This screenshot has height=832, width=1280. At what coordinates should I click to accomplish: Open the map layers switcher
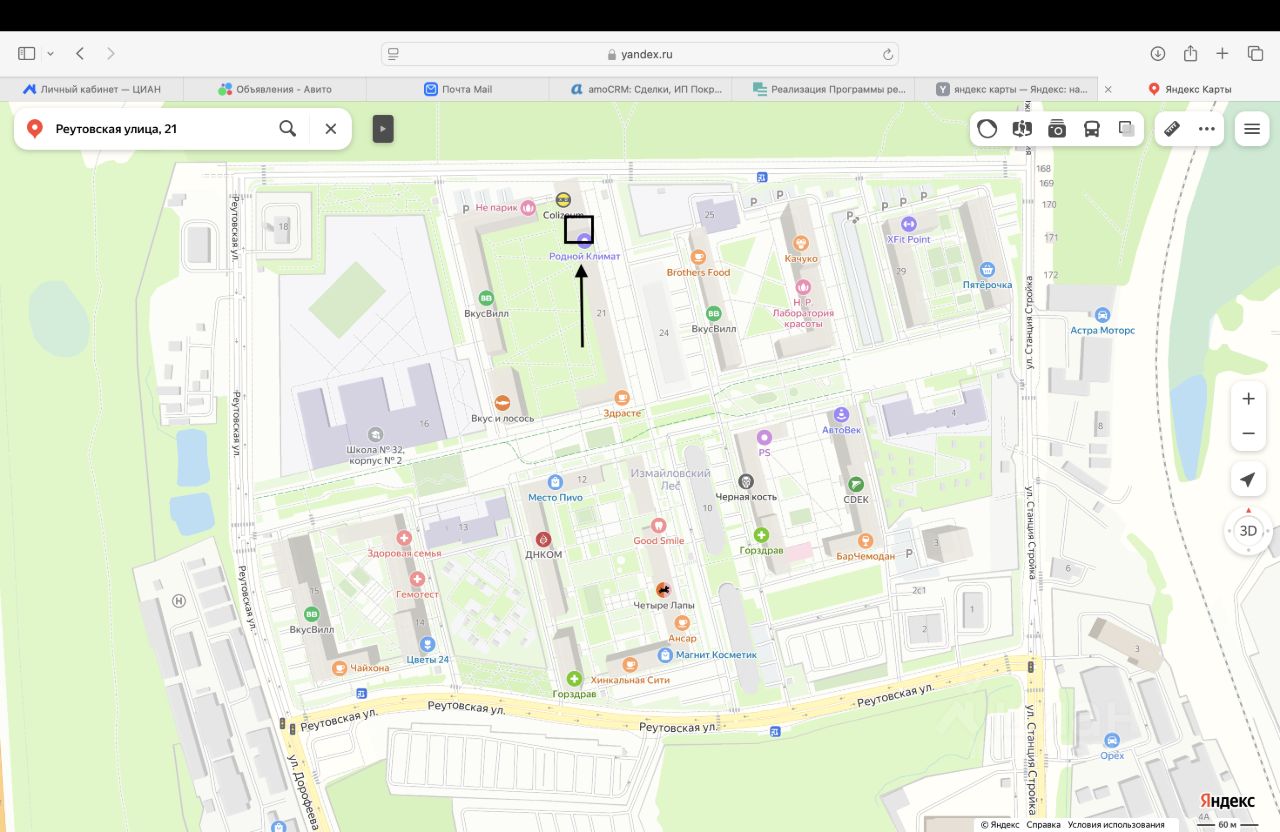pyautogui.click(x=1127, y=128)
